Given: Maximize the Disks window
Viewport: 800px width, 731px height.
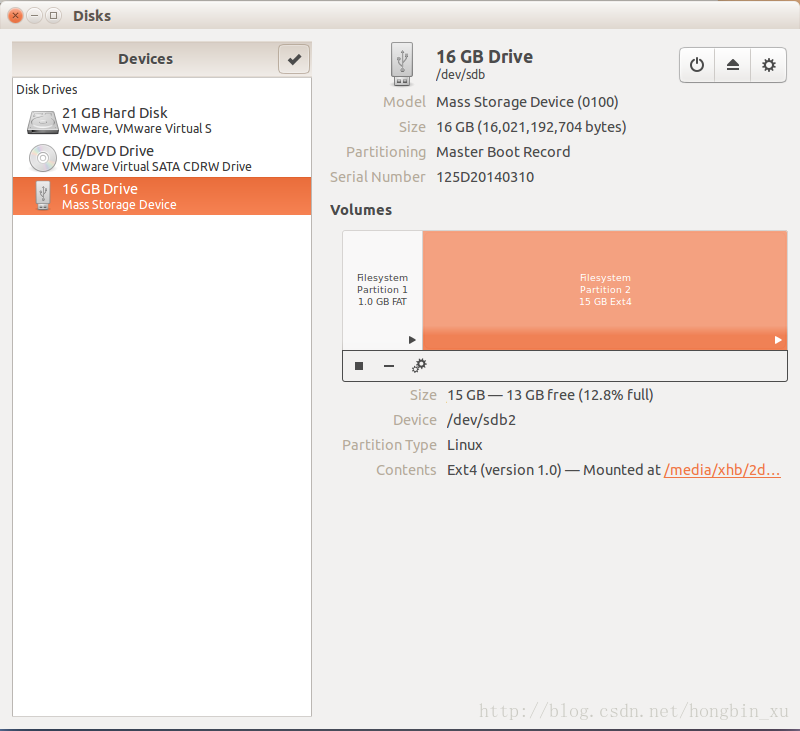Looking at the screenshot, I should [x=53, y=16].
